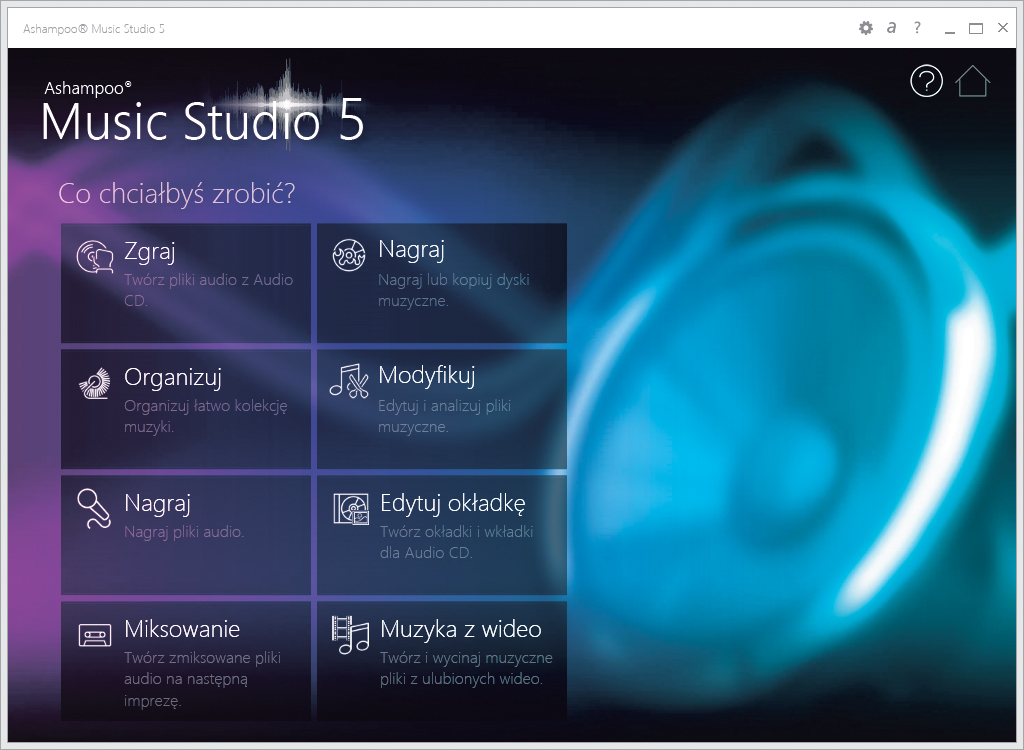Screen dimensions: 1024x750
Task: Select the Modyfikuj note-editing icon
Action: coord(348,381)
